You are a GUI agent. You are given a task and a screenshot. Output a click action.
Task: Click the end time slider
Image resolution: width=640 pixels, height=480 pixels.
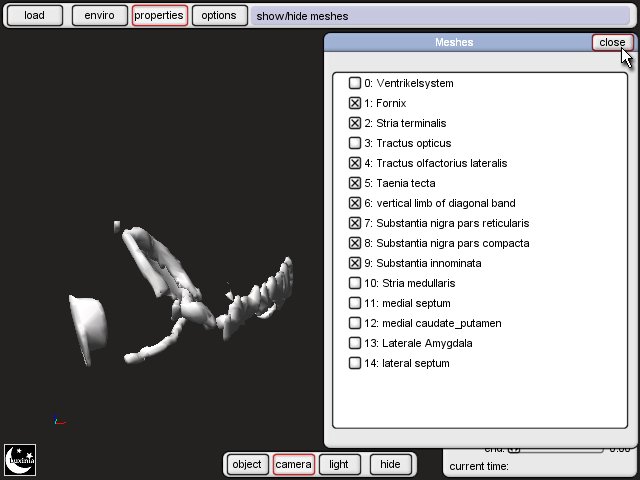point(555,449)
